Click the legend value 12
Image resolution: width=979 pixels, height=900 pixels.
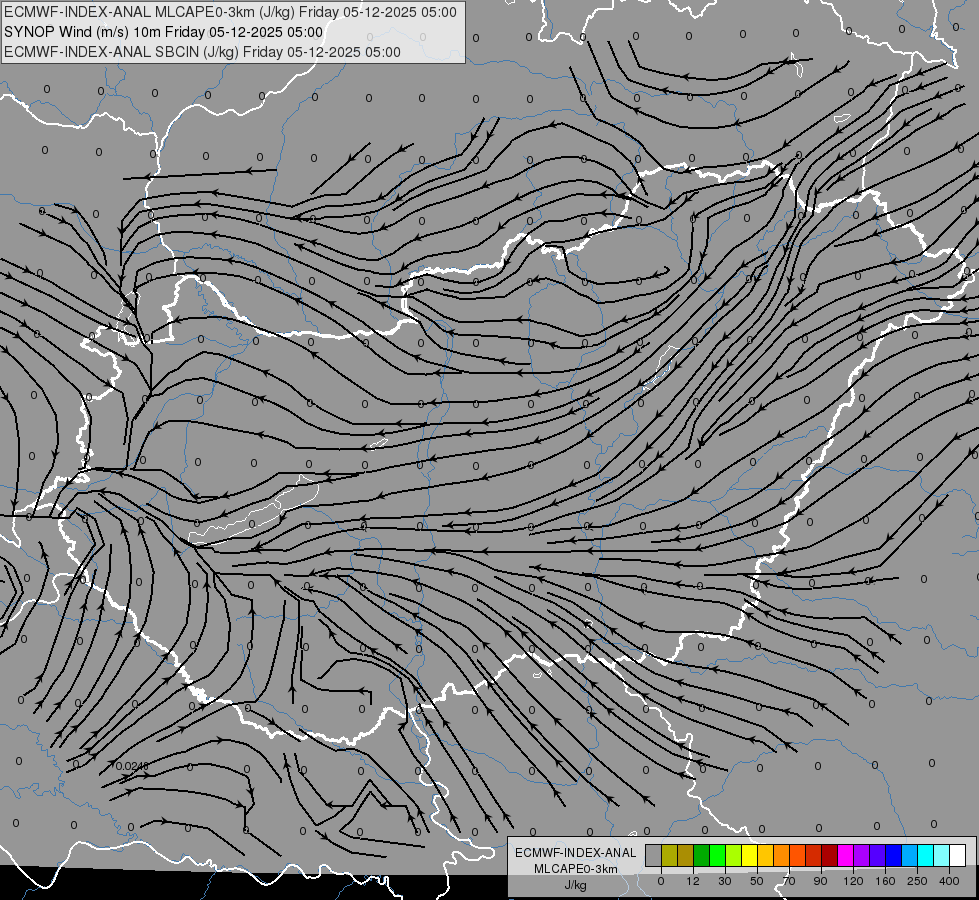click(693, 881)
